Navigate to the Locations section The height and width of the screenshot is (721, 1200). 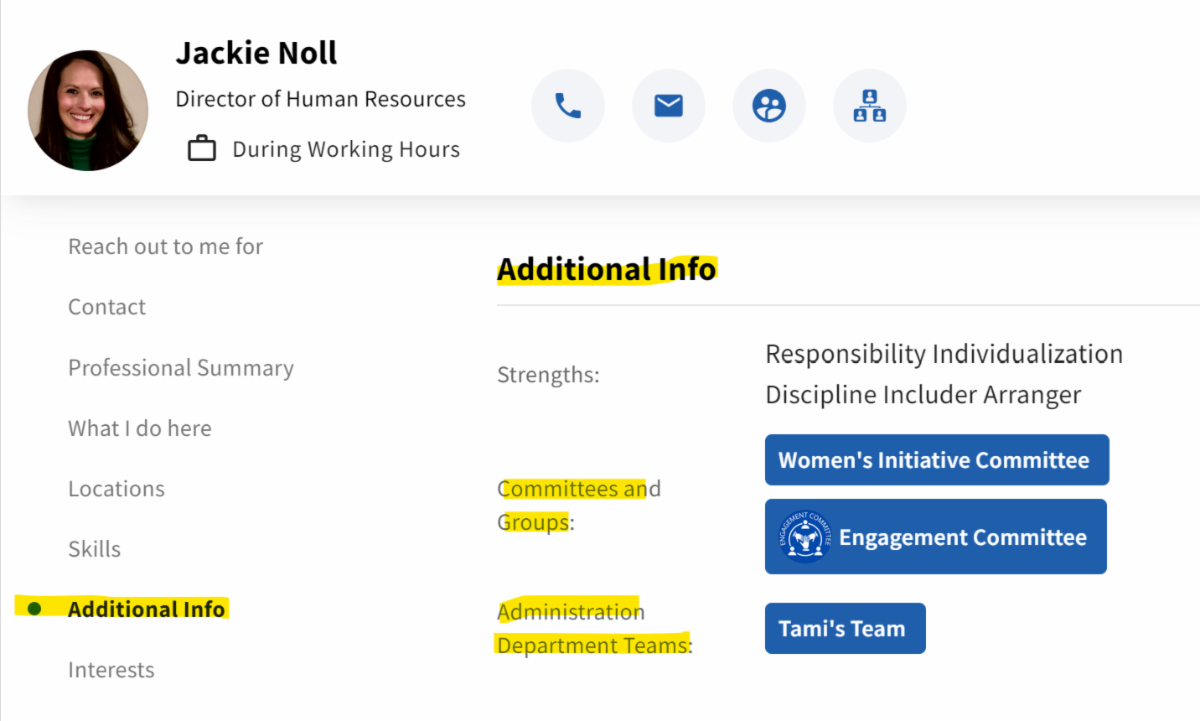click(x=116, y=489)
